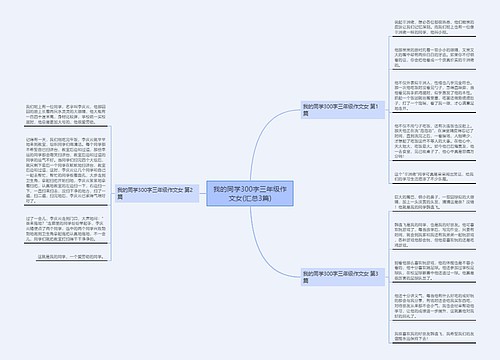Select the 篇2 branch node

157,193
